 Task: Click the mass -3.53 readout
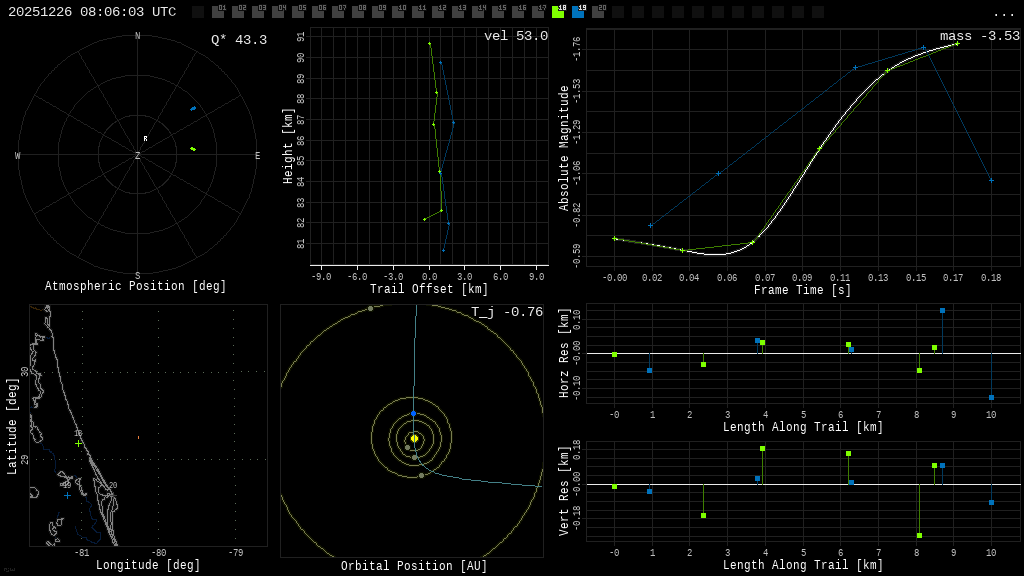coord(979,36)
